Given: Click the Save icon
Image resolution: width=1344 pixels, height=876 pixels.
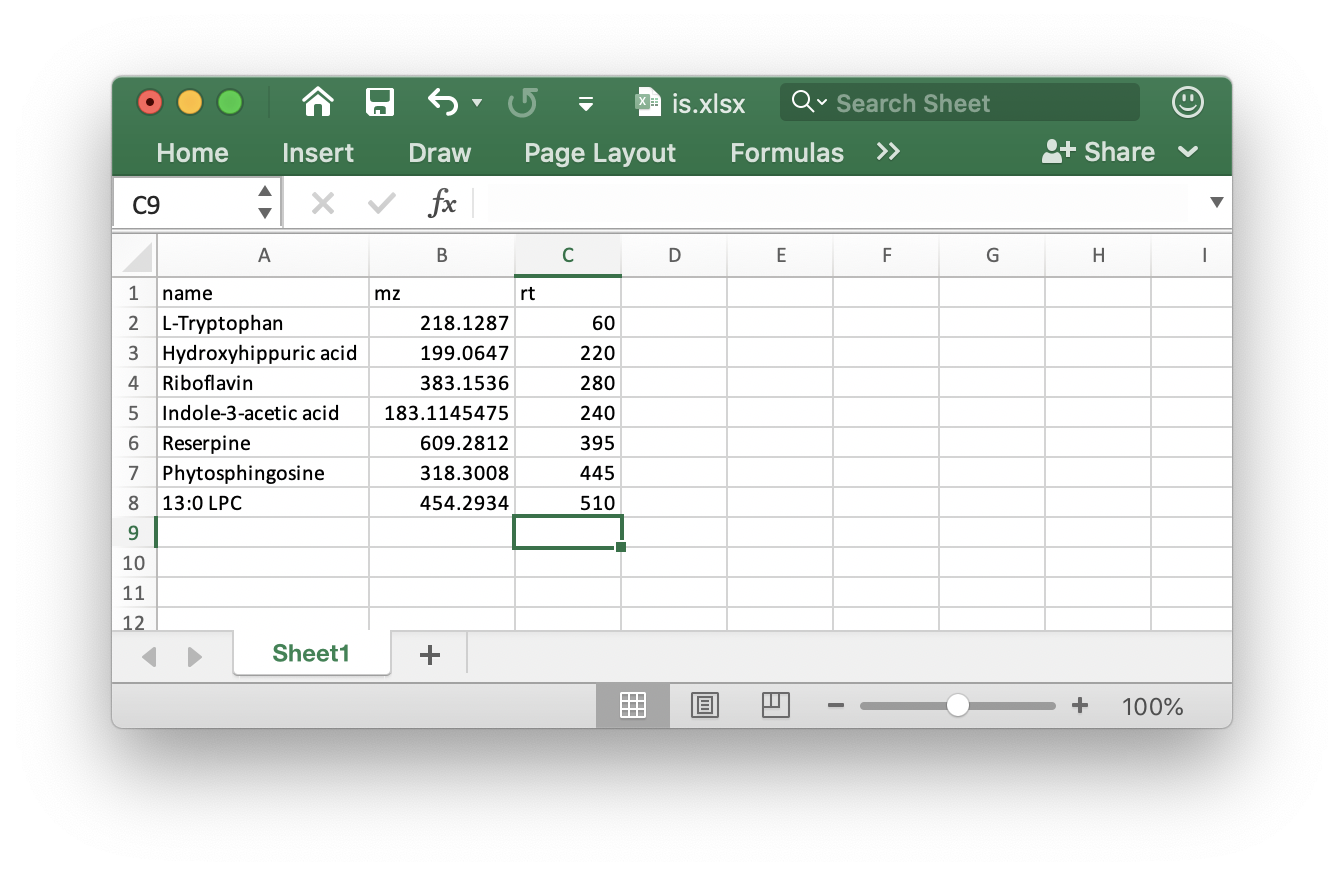Looking at the screenshot, I should pos(380,102).
